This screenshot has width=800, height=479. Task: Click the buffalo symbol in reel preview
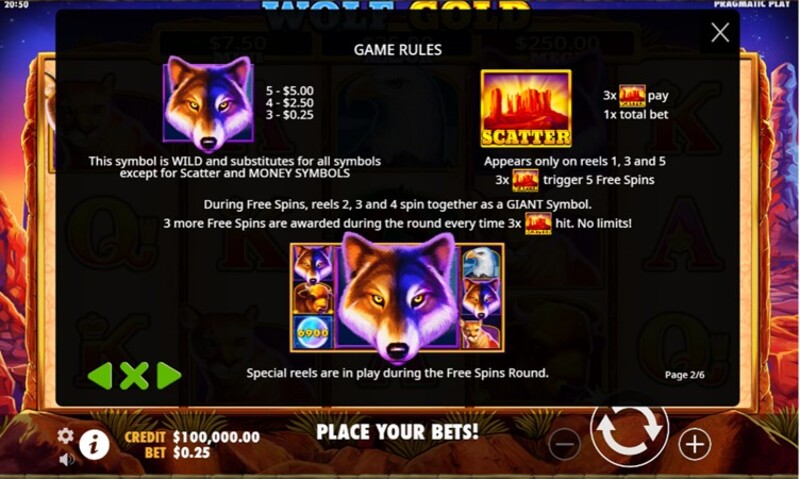[313, 298]
